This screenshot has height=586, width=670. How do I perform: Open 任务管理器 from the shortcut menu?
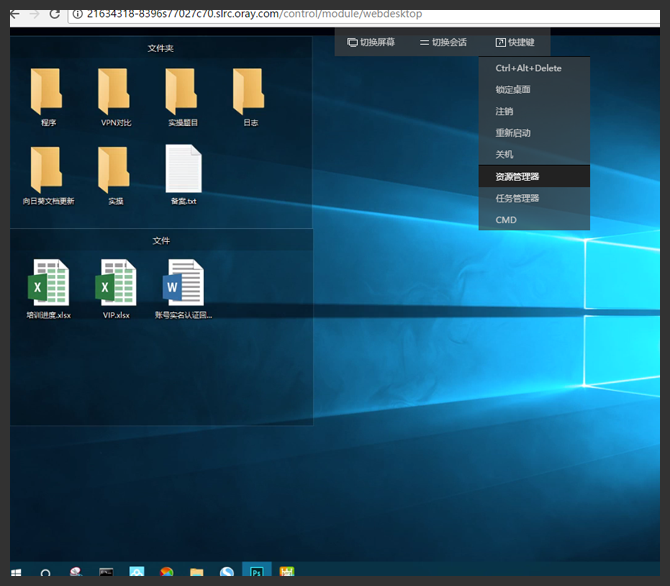(534, 198)
